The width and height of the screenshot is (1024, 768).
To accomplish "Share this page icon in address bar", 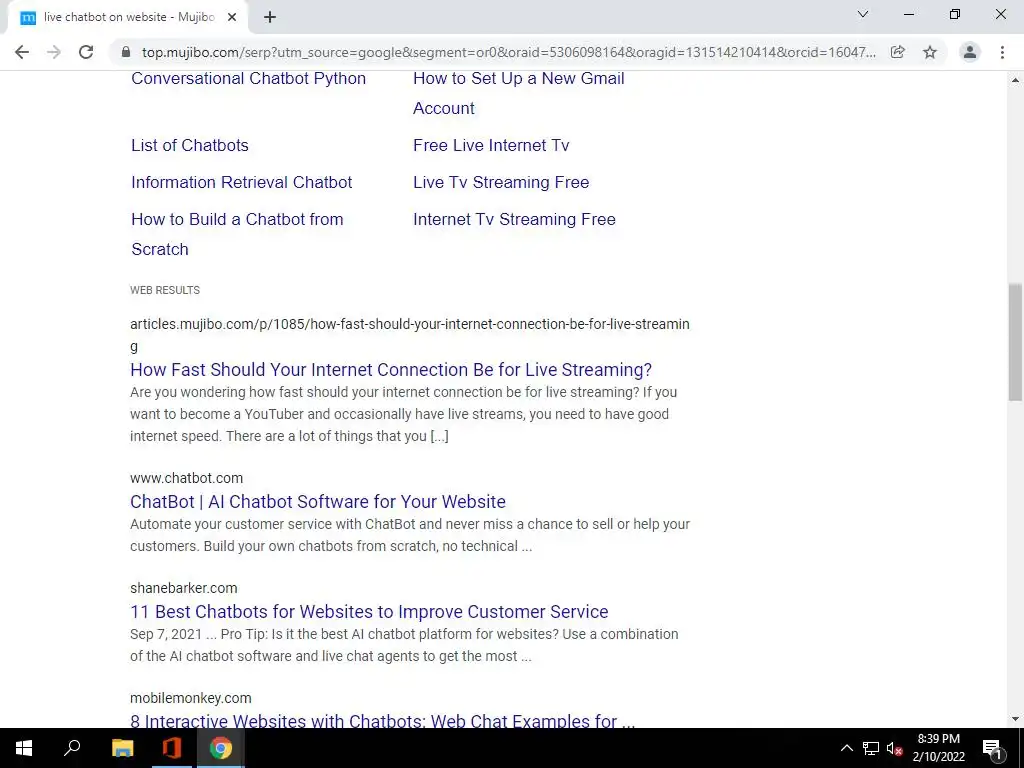I will tap(898, 52).
